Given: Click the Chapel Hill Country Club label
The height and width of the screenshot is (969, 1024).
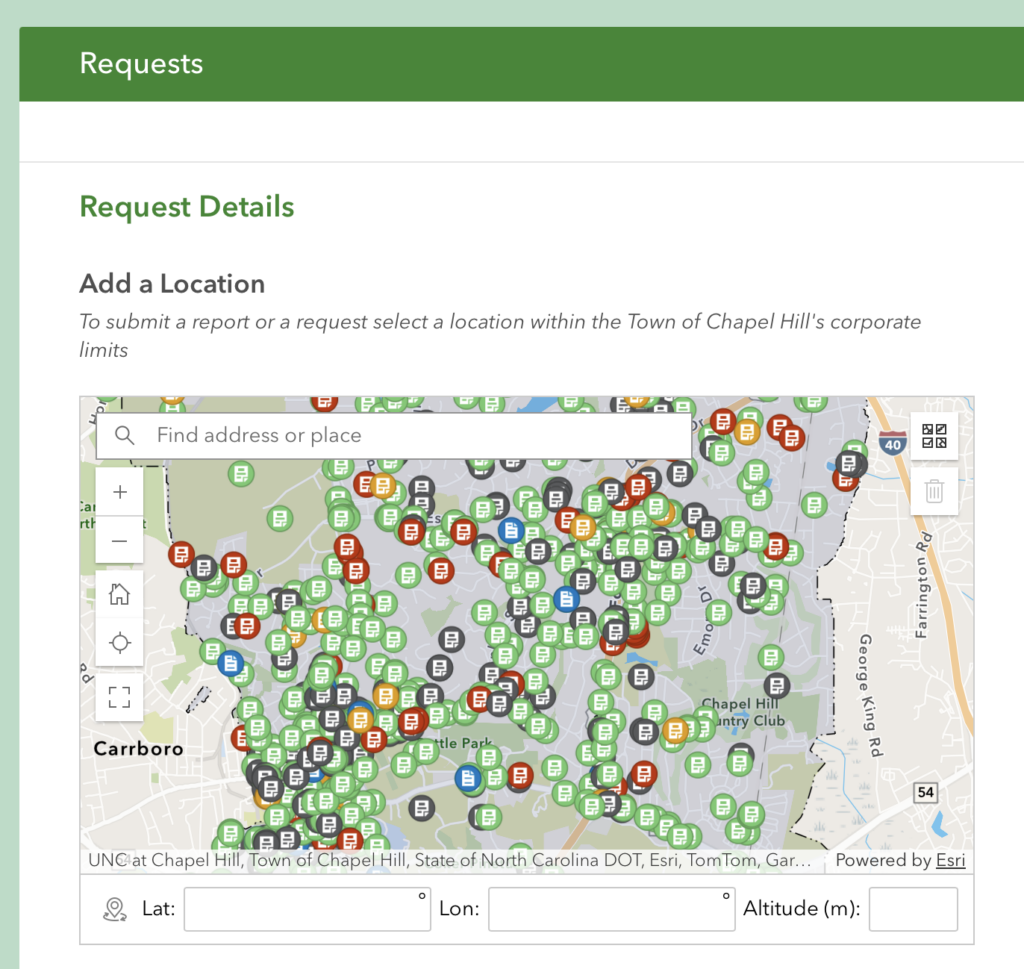Looking at the screenshot, I should click(x=743, y=712).
